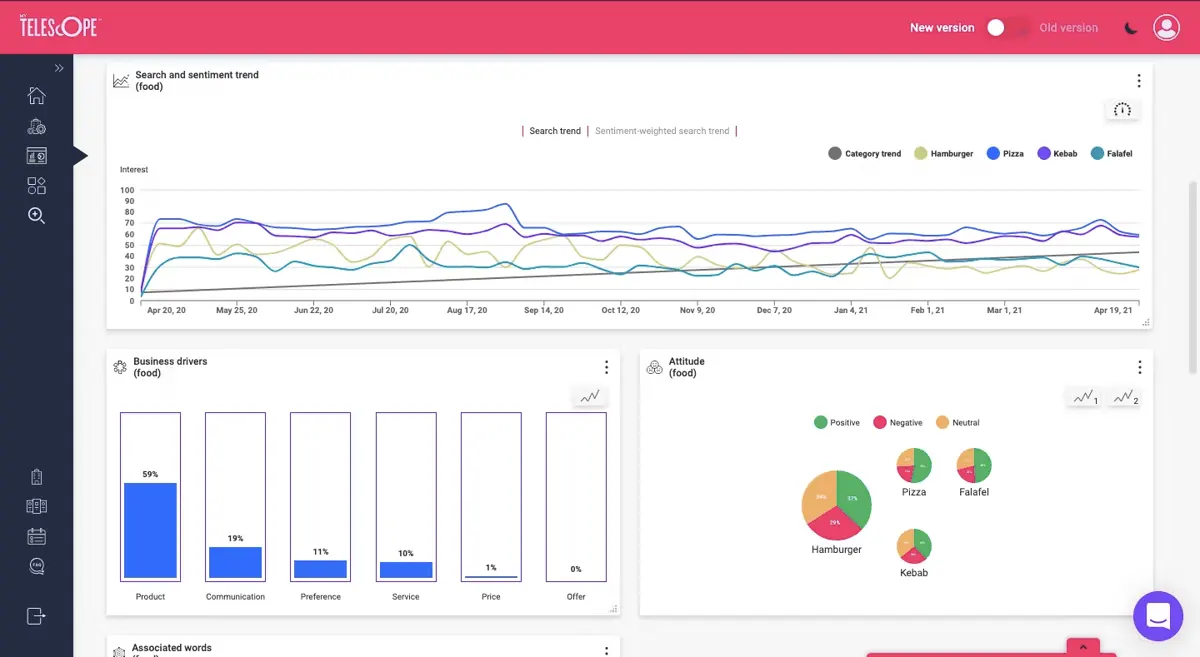Viewport: 1200px width, 657px height.
Task: Click the Hamburger pie chart
Action: click(x=837, y=504)
